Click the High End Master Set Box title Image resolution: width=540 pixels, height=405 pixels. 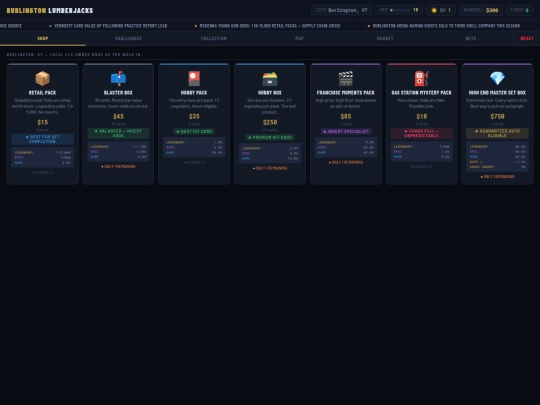point(497,93)
